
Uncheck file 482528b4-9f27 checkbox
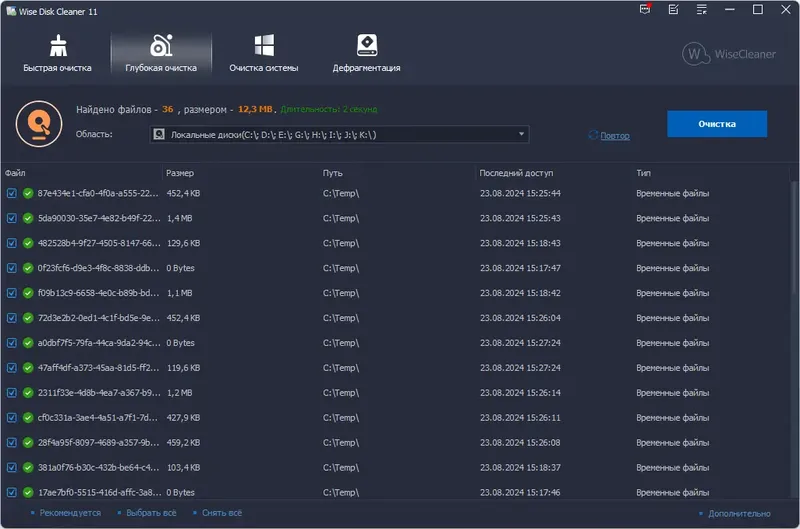[x=12, y=243]
